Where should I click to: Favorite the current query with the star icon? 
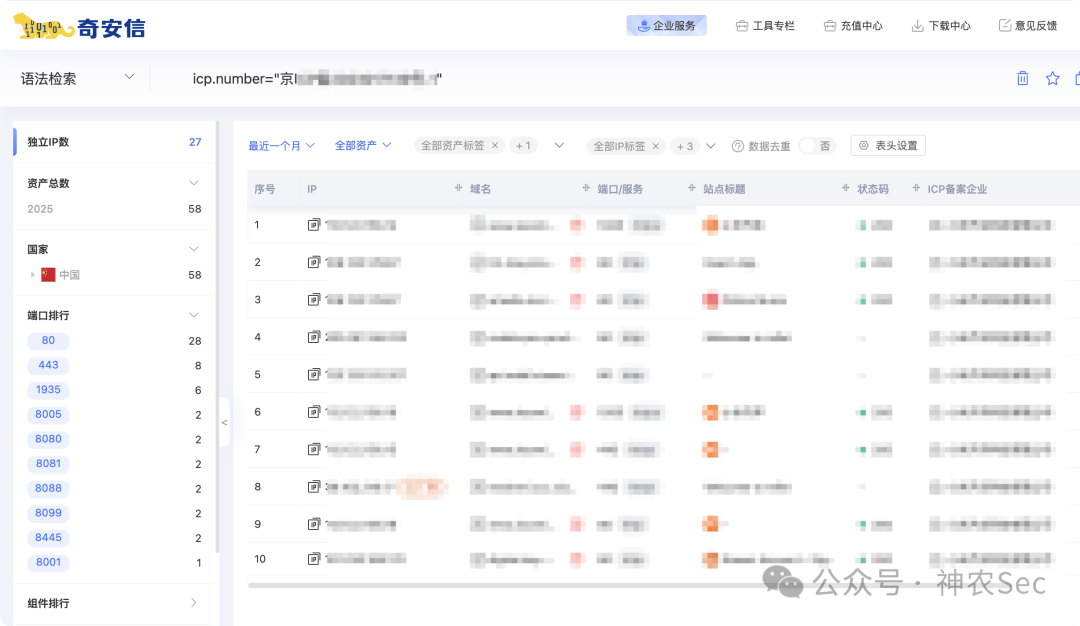[x=1051, y=78]
